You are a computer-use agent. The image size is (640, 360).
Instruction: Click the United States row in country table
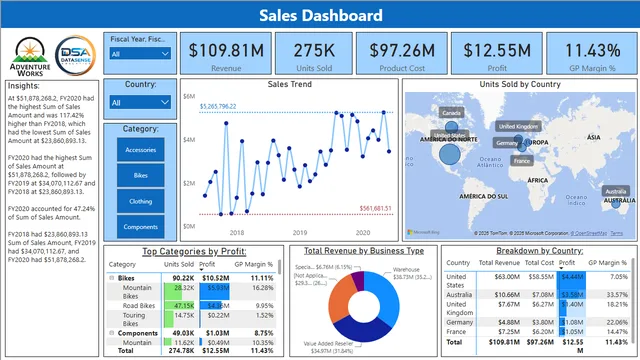click(x=537, y=281)
